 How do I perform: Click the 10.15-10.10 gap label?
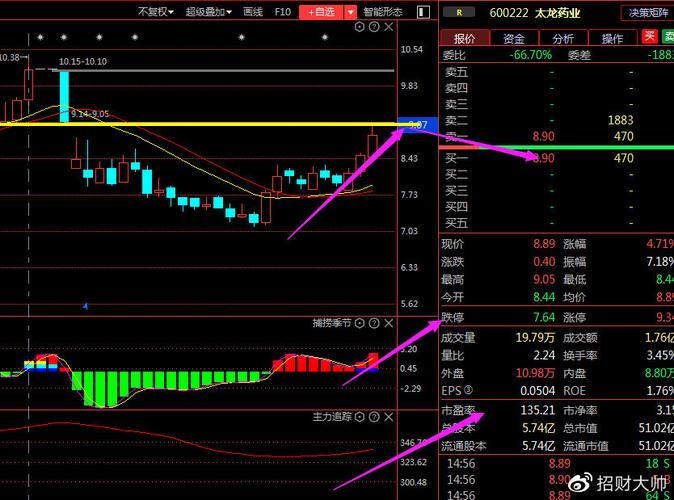pos(83,61)
